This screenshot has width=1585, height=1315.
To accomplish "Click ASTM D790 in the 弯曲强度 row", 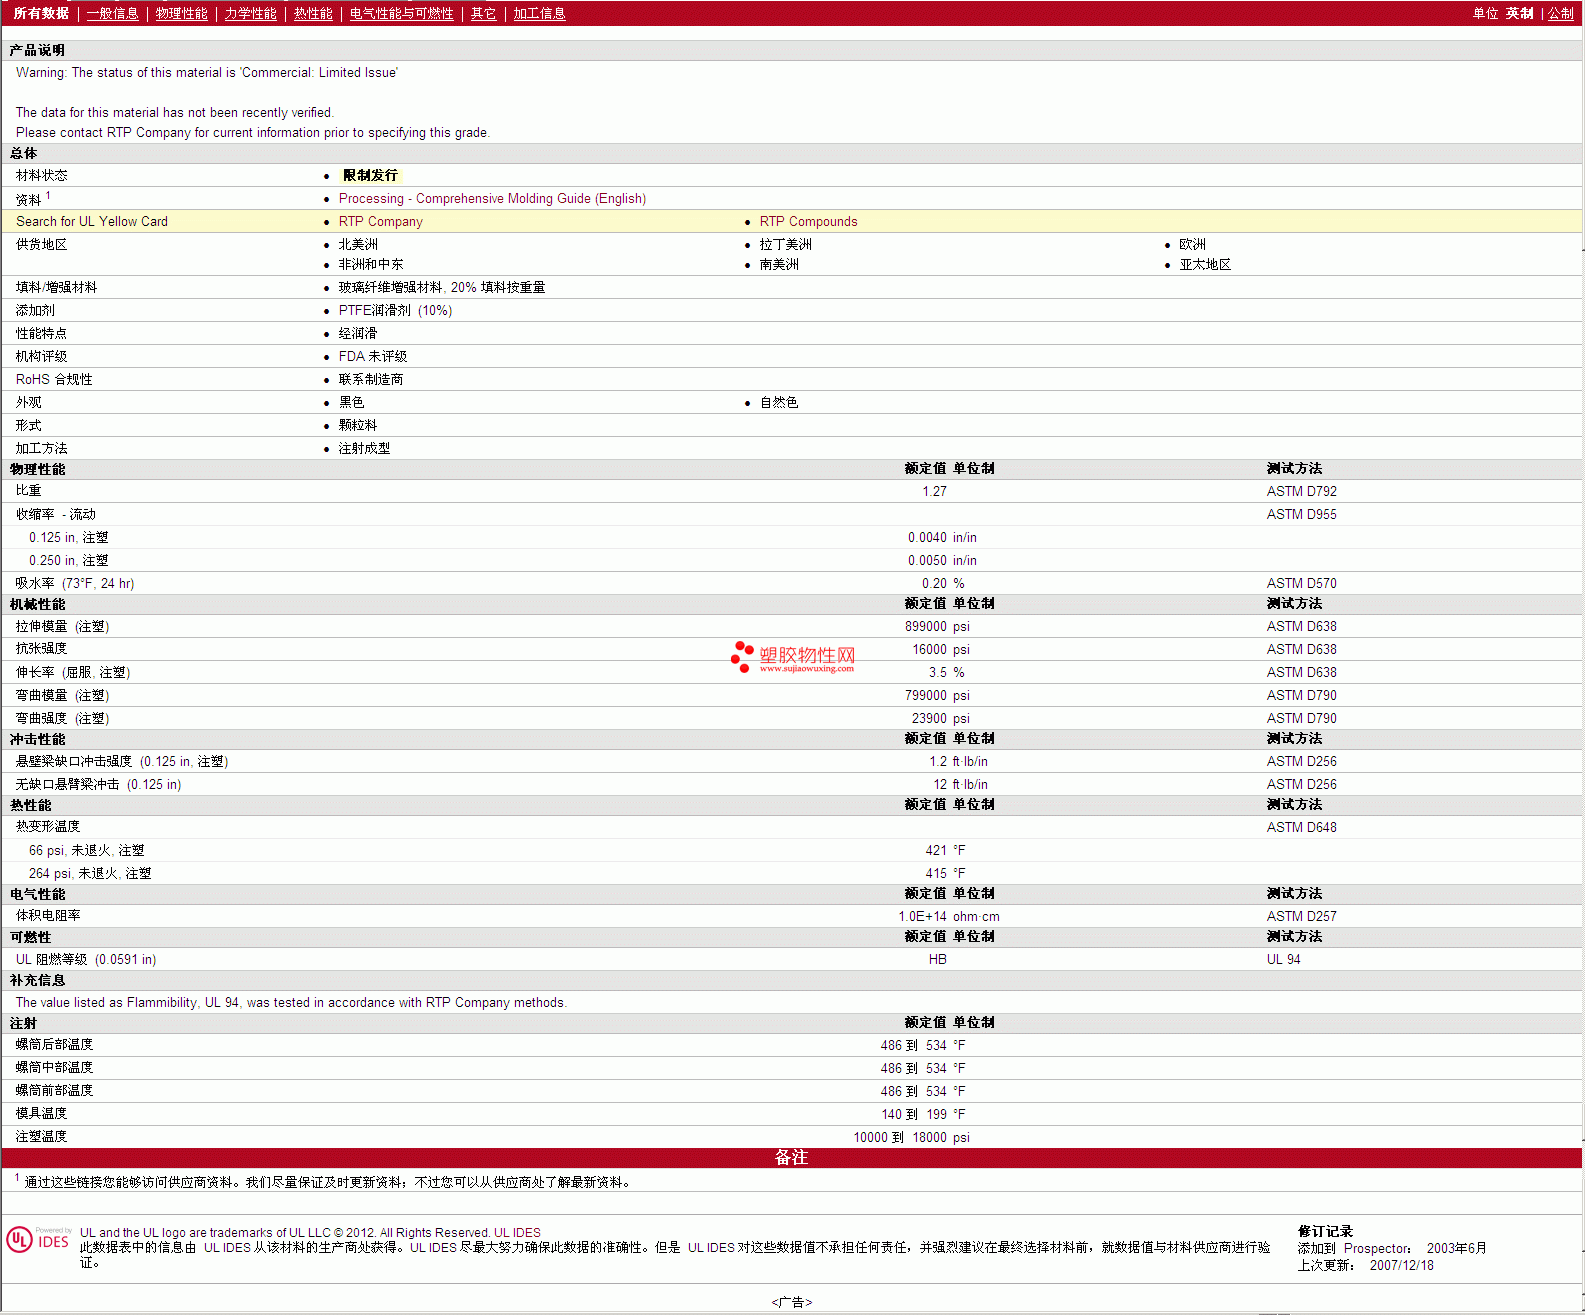I will coord(1301,718).
